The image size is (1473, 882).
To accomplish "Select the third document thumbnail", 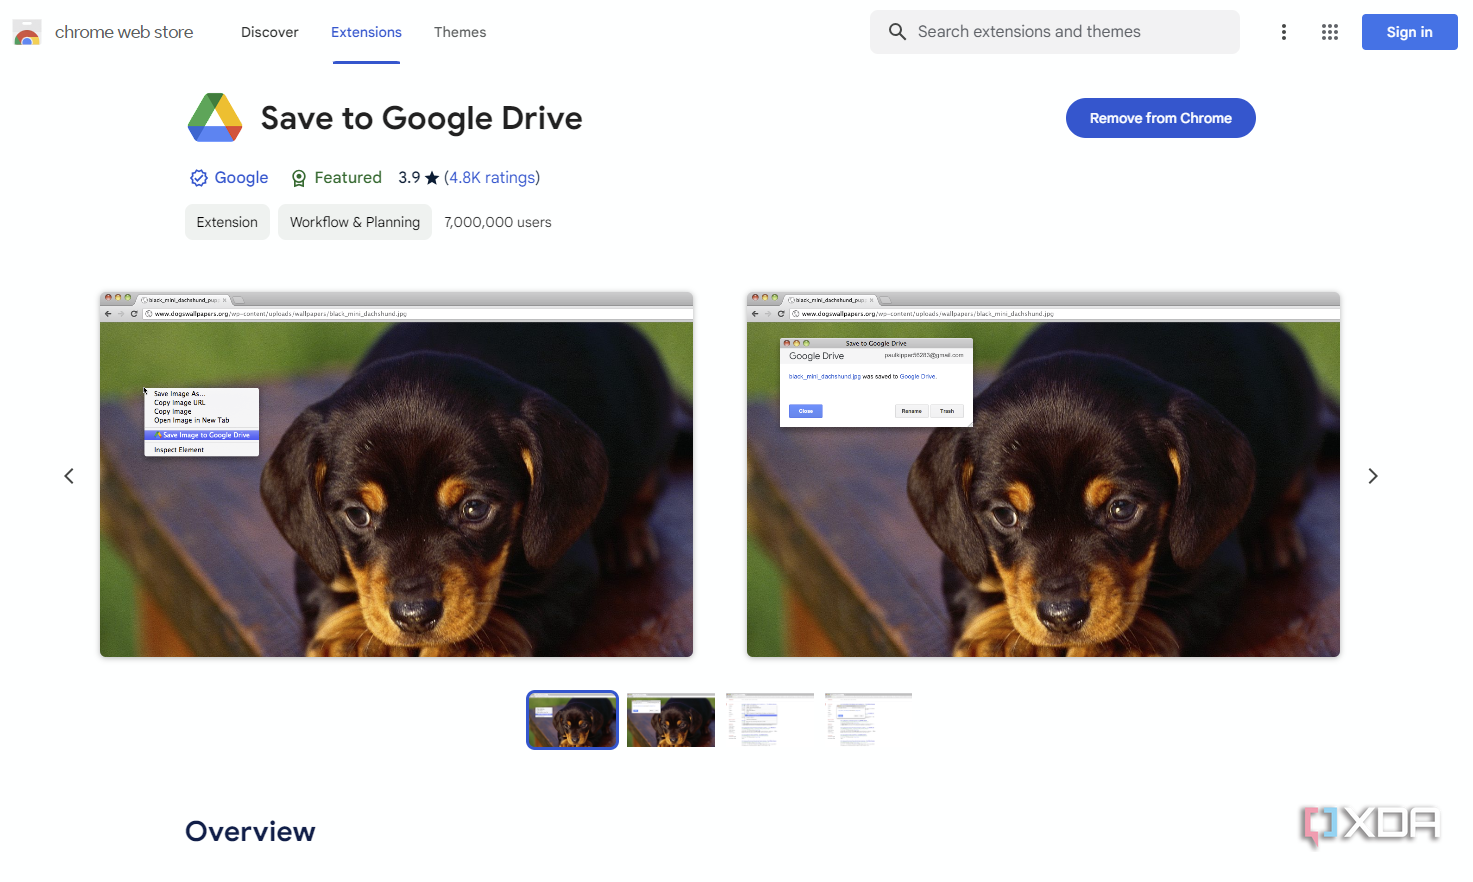I will [770, 720].
